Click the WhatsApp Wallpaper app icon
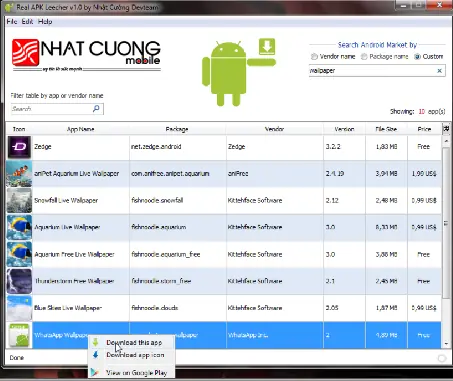This screenshot has width=453, height=381. (19, 335)
